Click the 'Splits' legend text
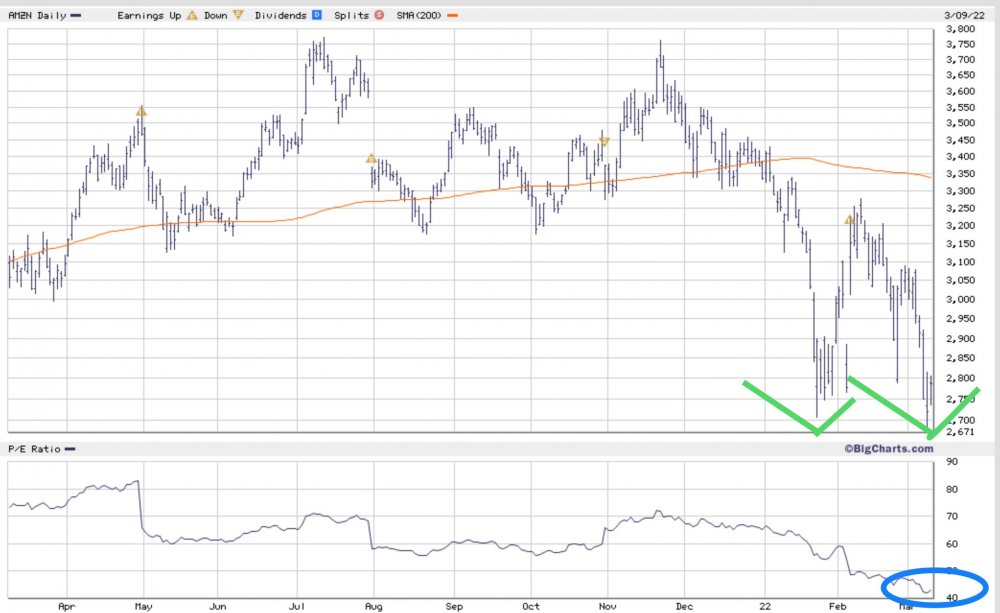 tap(351, 15)
